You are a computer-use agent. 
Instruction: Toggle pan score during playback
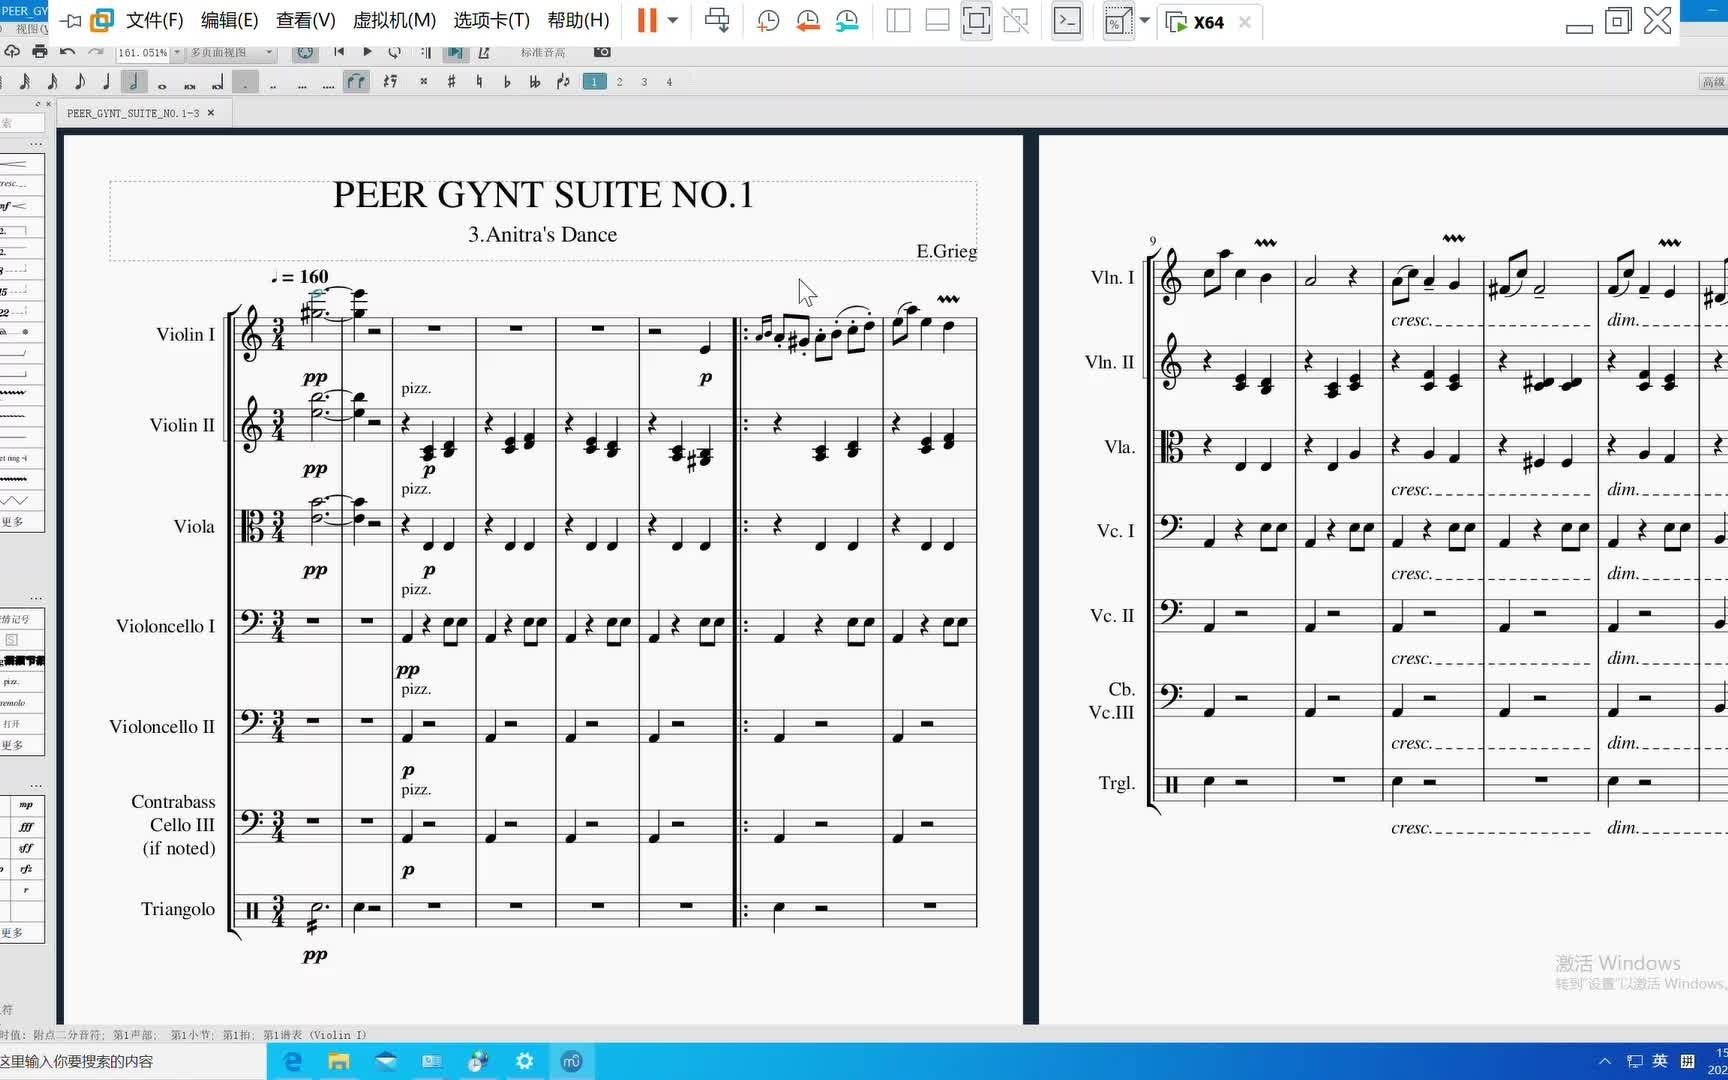click(455, 52)
